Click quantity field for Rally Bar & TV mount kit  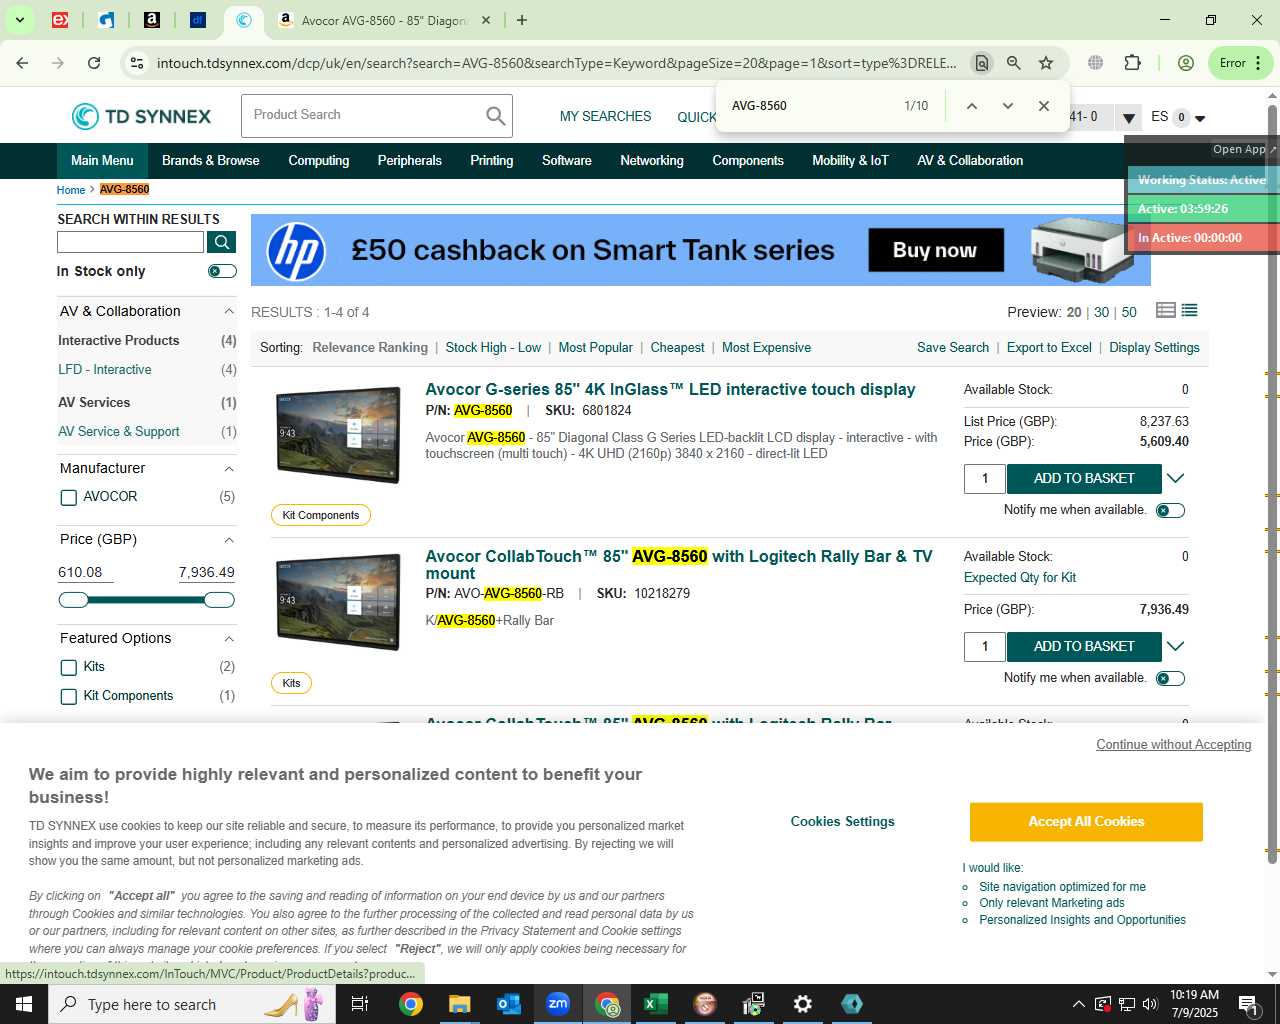(x=985, y=646)
